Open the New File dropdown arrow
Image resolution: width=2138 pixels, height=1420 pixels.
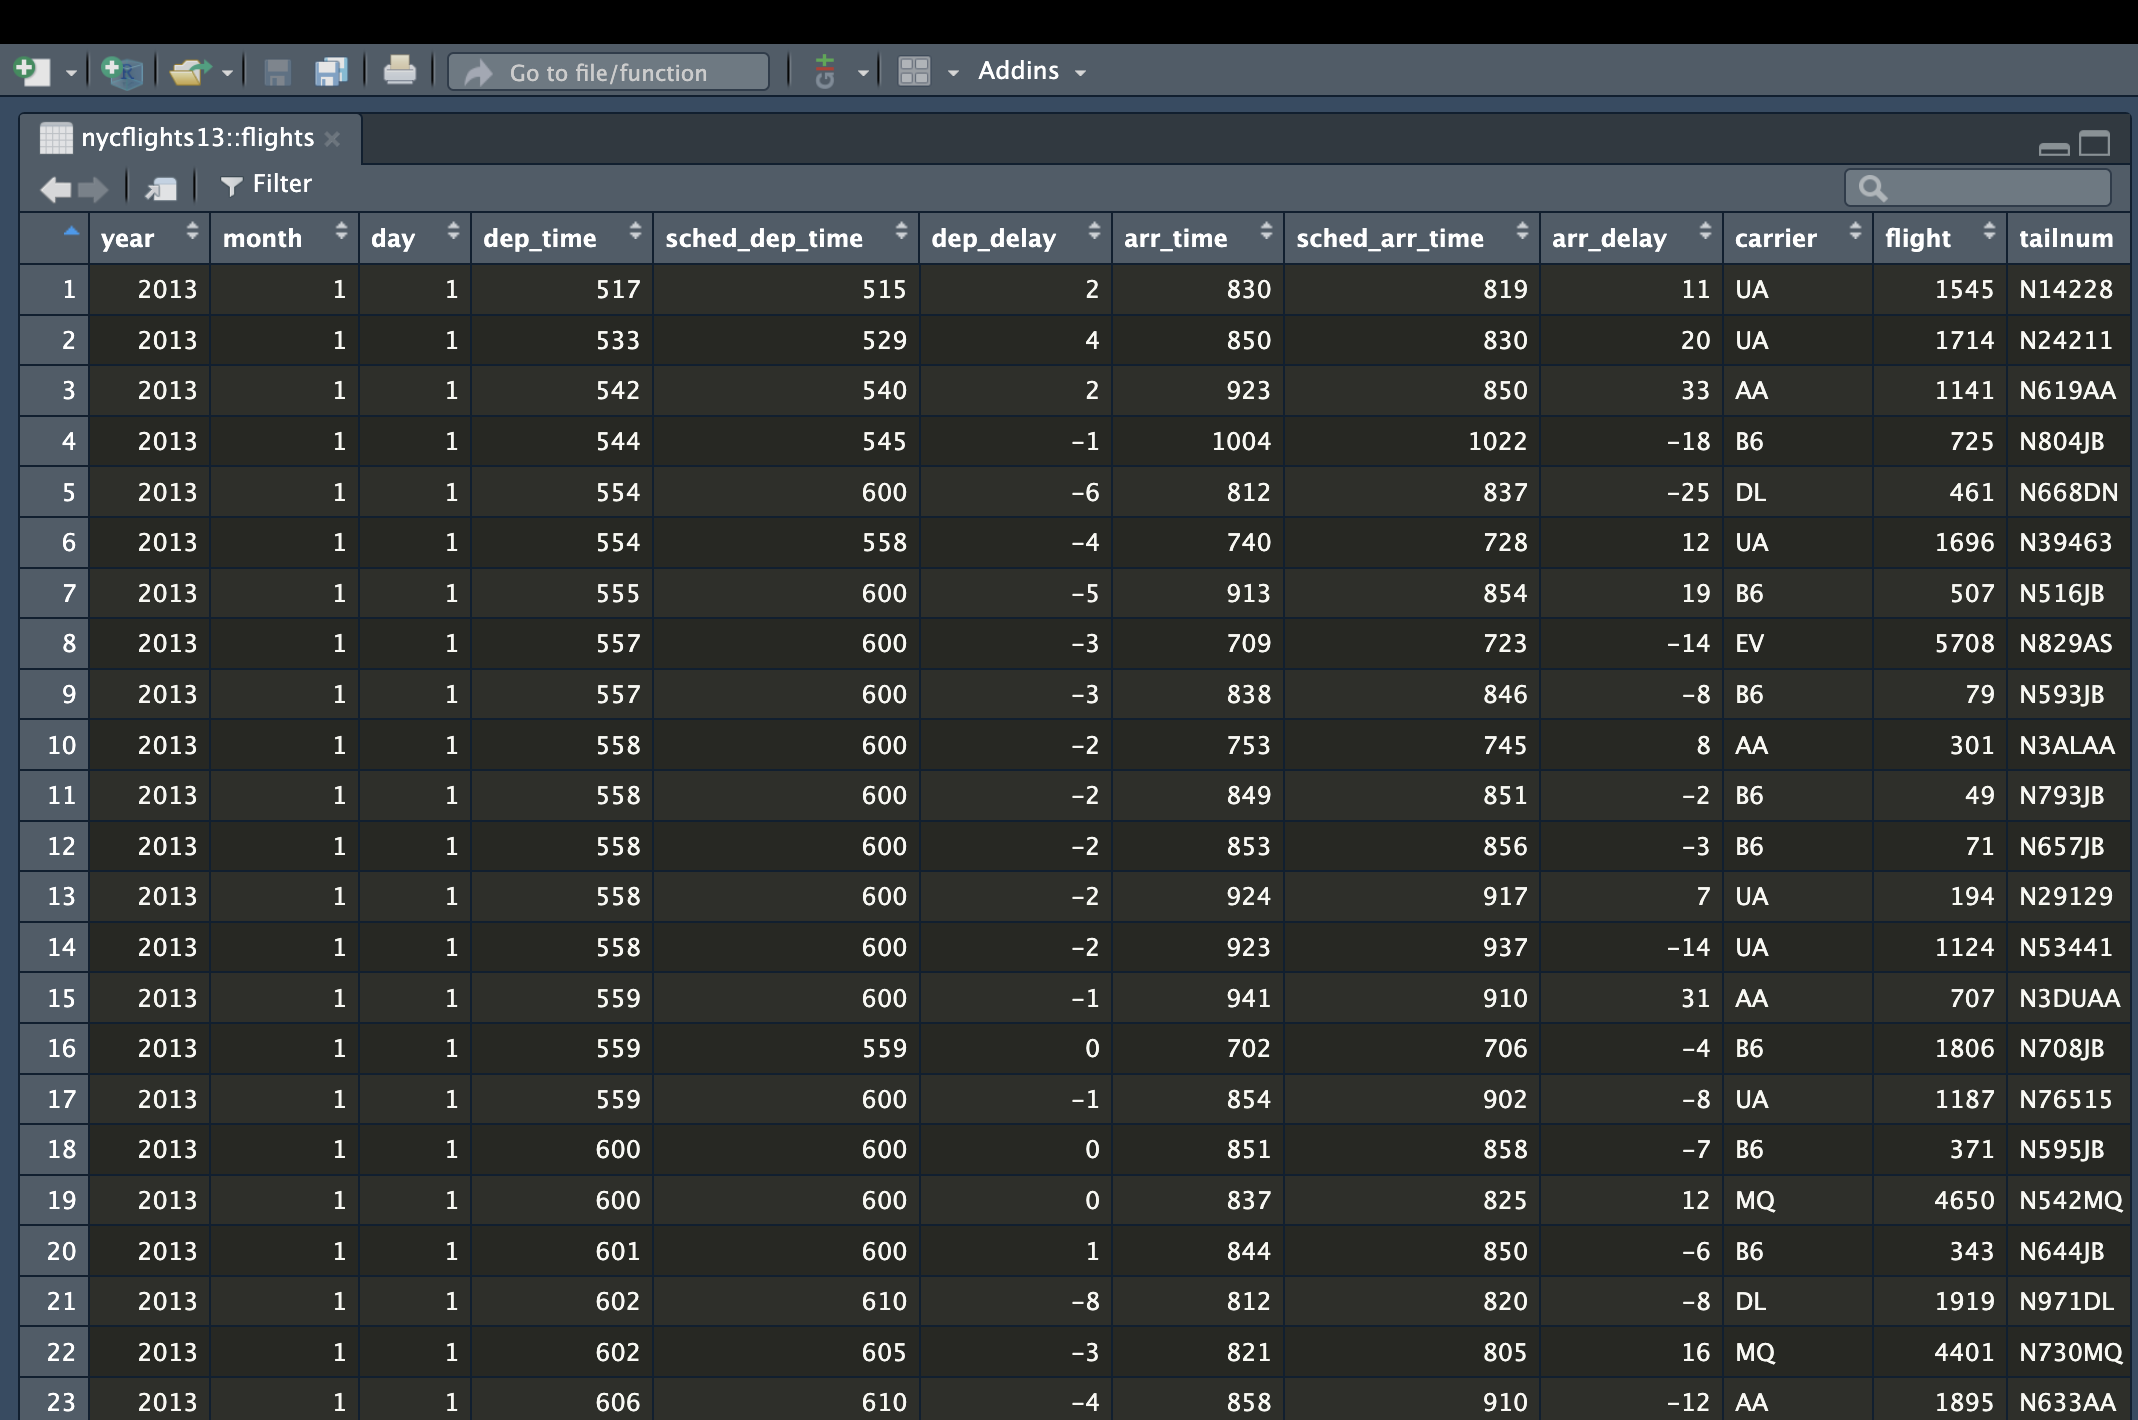click(x=70, y=73)
